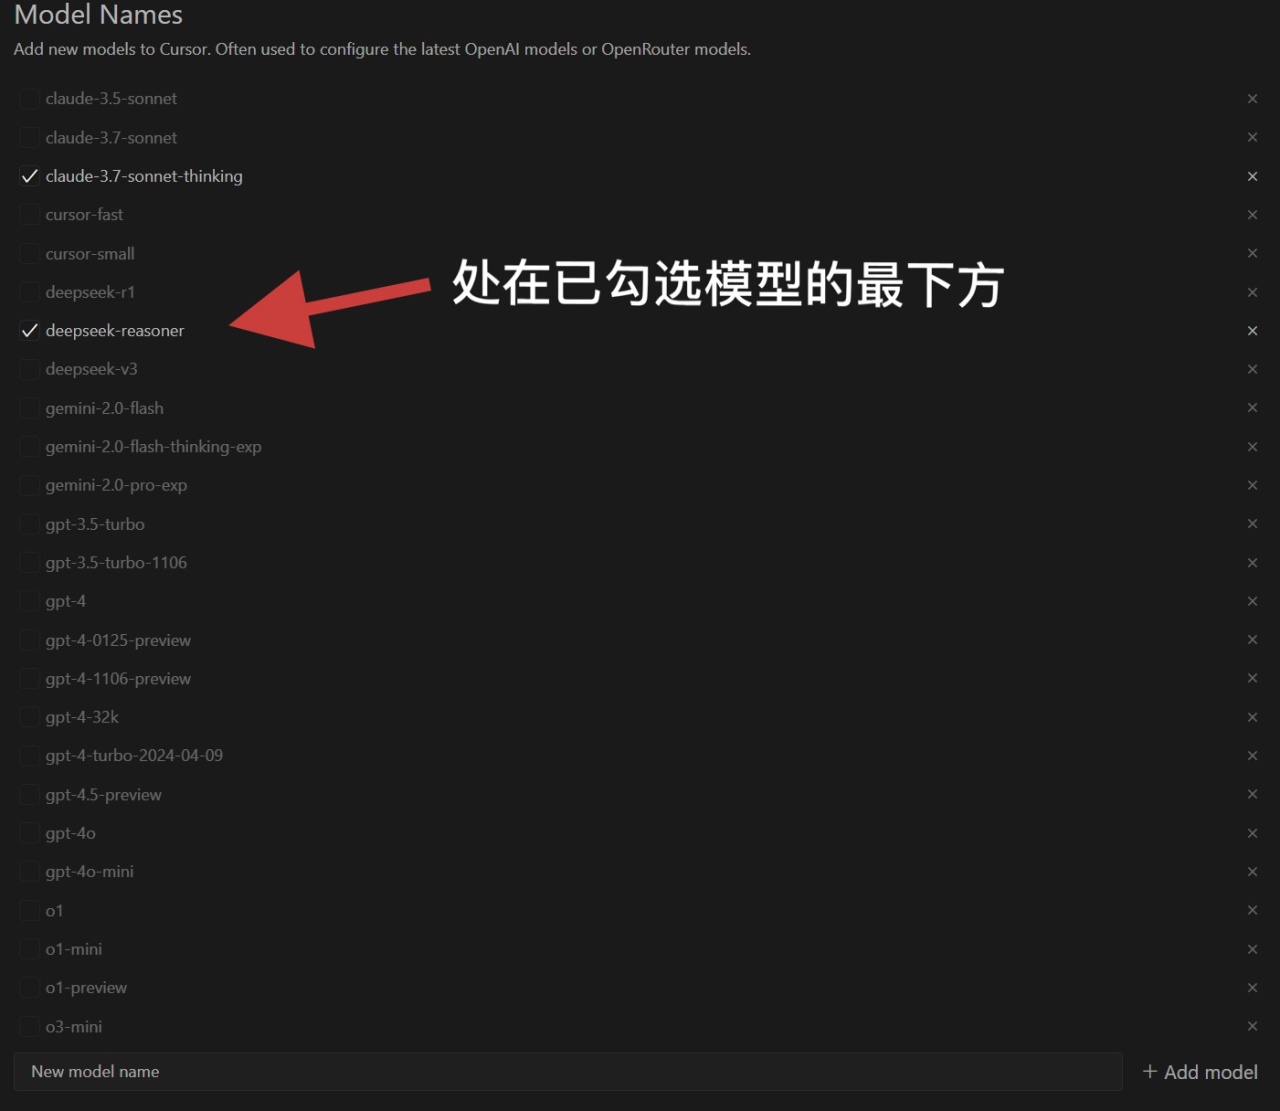Screen dimensions: 1280x1111
Task: Delete the gpt-4-32k model
Action: [1252, 717]
